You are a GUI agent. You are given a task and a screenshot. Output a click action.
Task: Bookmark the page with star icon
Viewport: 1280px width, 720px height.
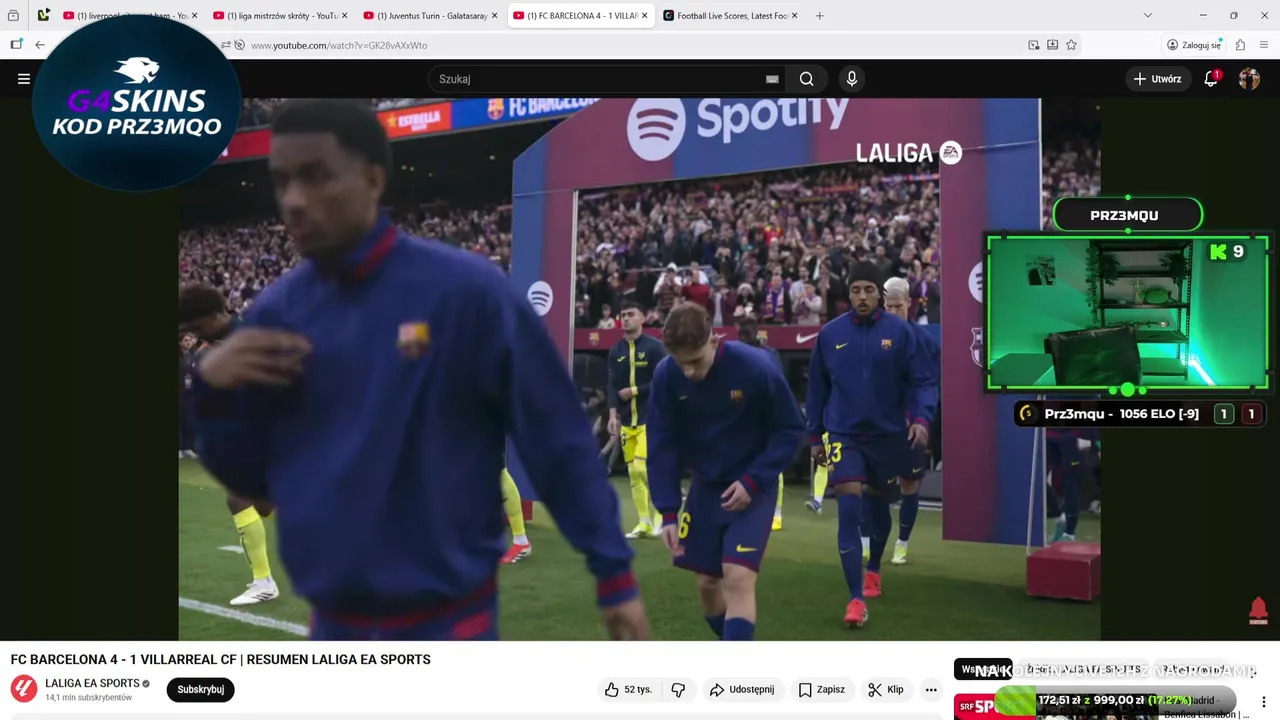click(1071, 45)
